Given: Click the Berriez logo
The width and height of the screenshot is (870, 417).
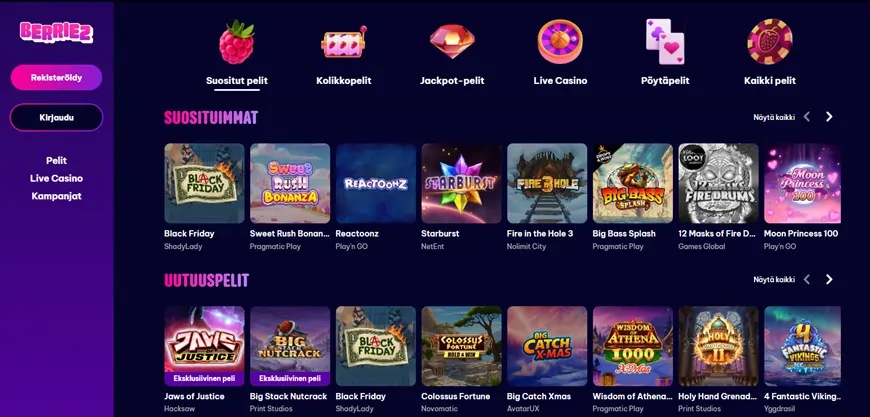Looking at the screenshot, I should tap(57, 32).
